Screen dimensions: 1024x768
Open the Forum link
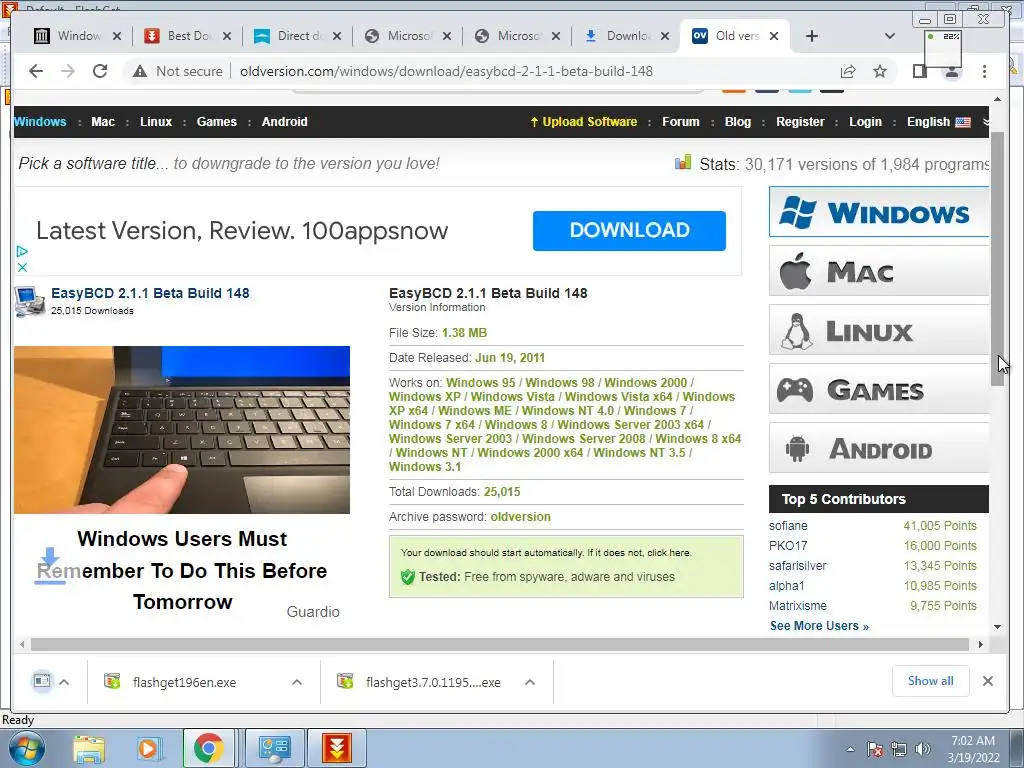pos(680,121)
